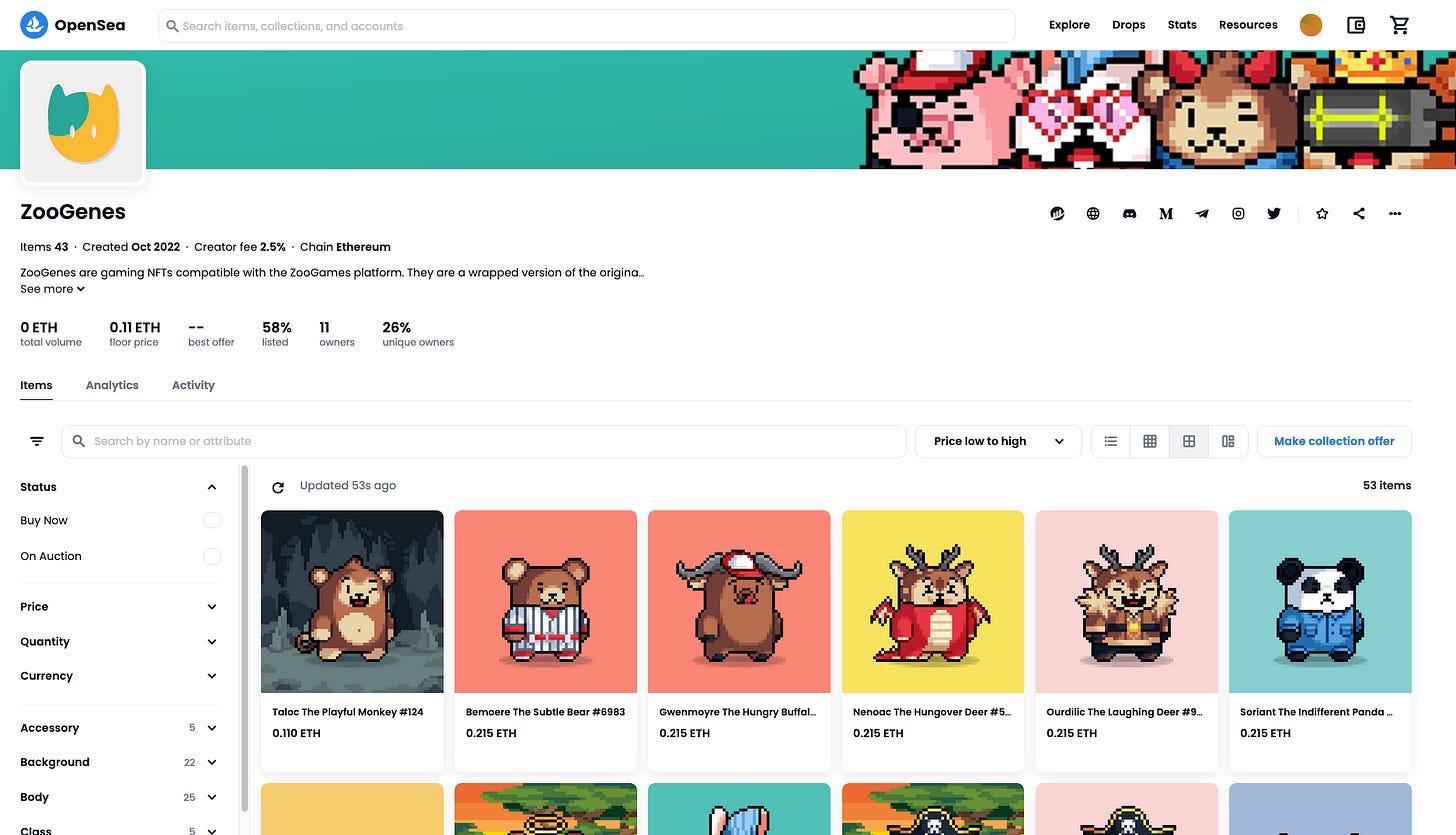Add collection to watchlist with star icon

point(1322,213)
